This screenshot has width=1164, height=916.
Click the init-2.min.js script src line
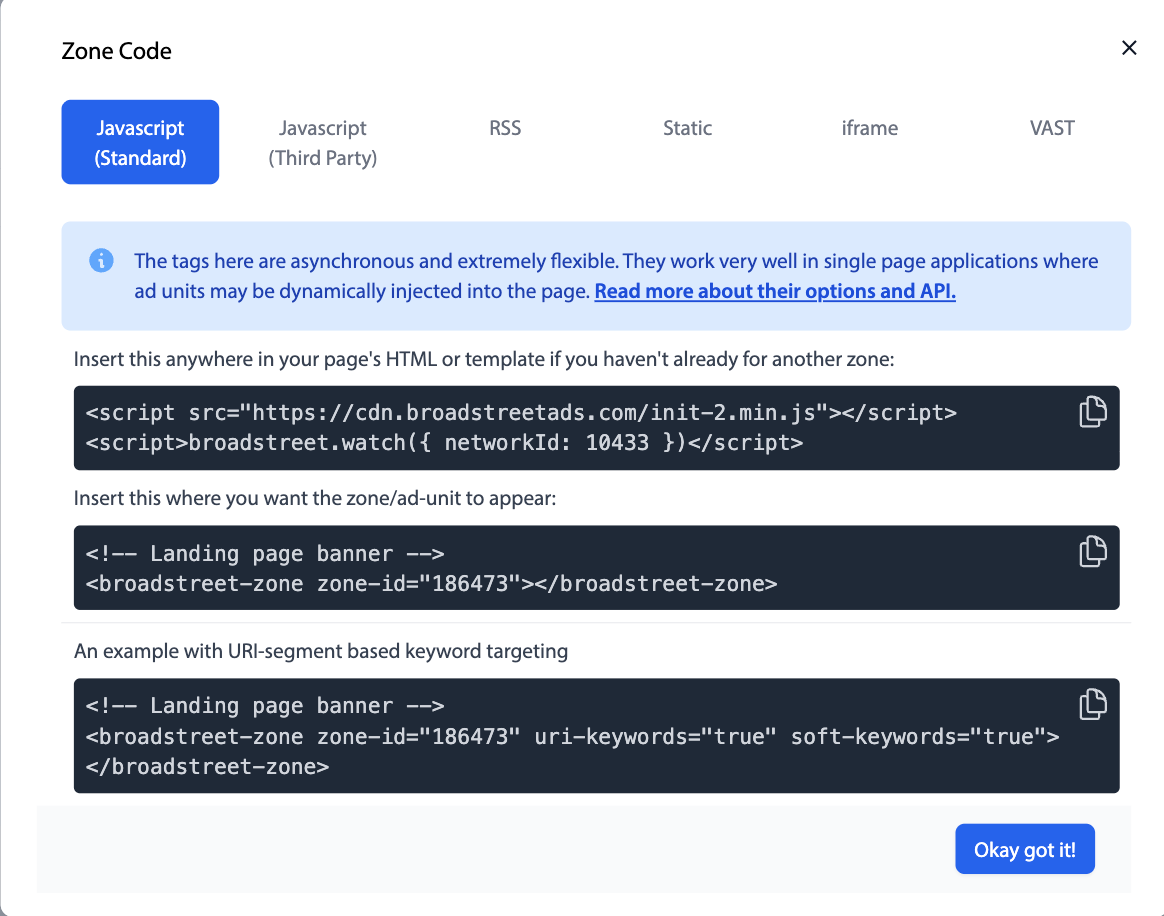(x=521, y=413)
